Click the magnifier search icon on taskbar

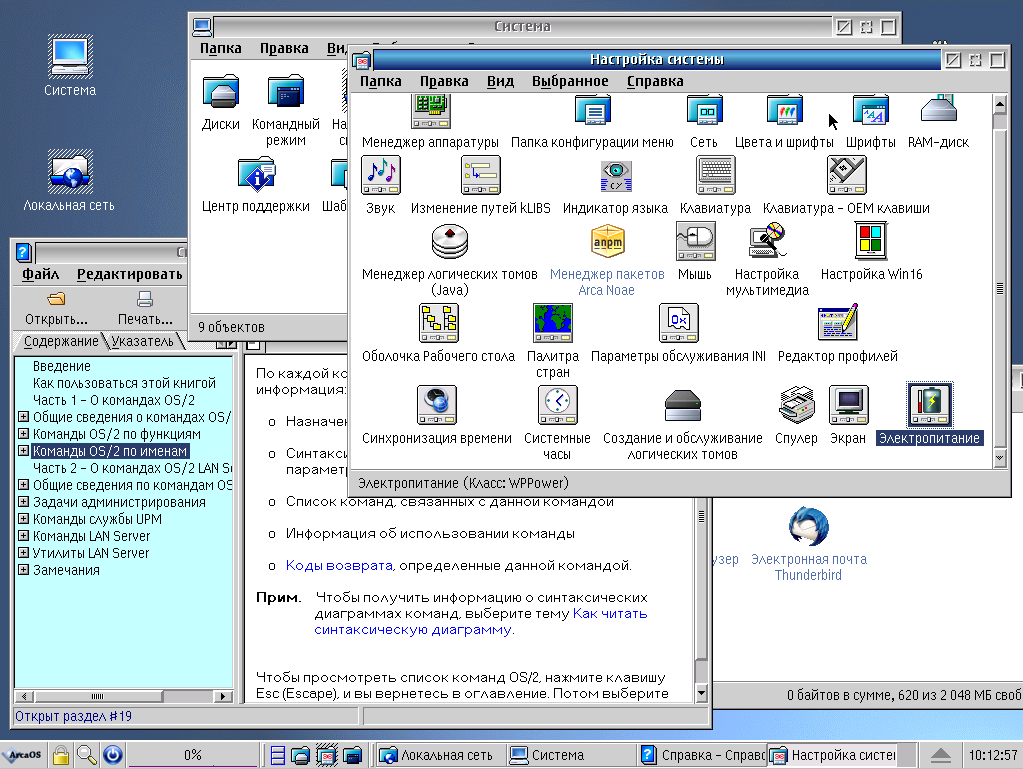tap(86, 755)
